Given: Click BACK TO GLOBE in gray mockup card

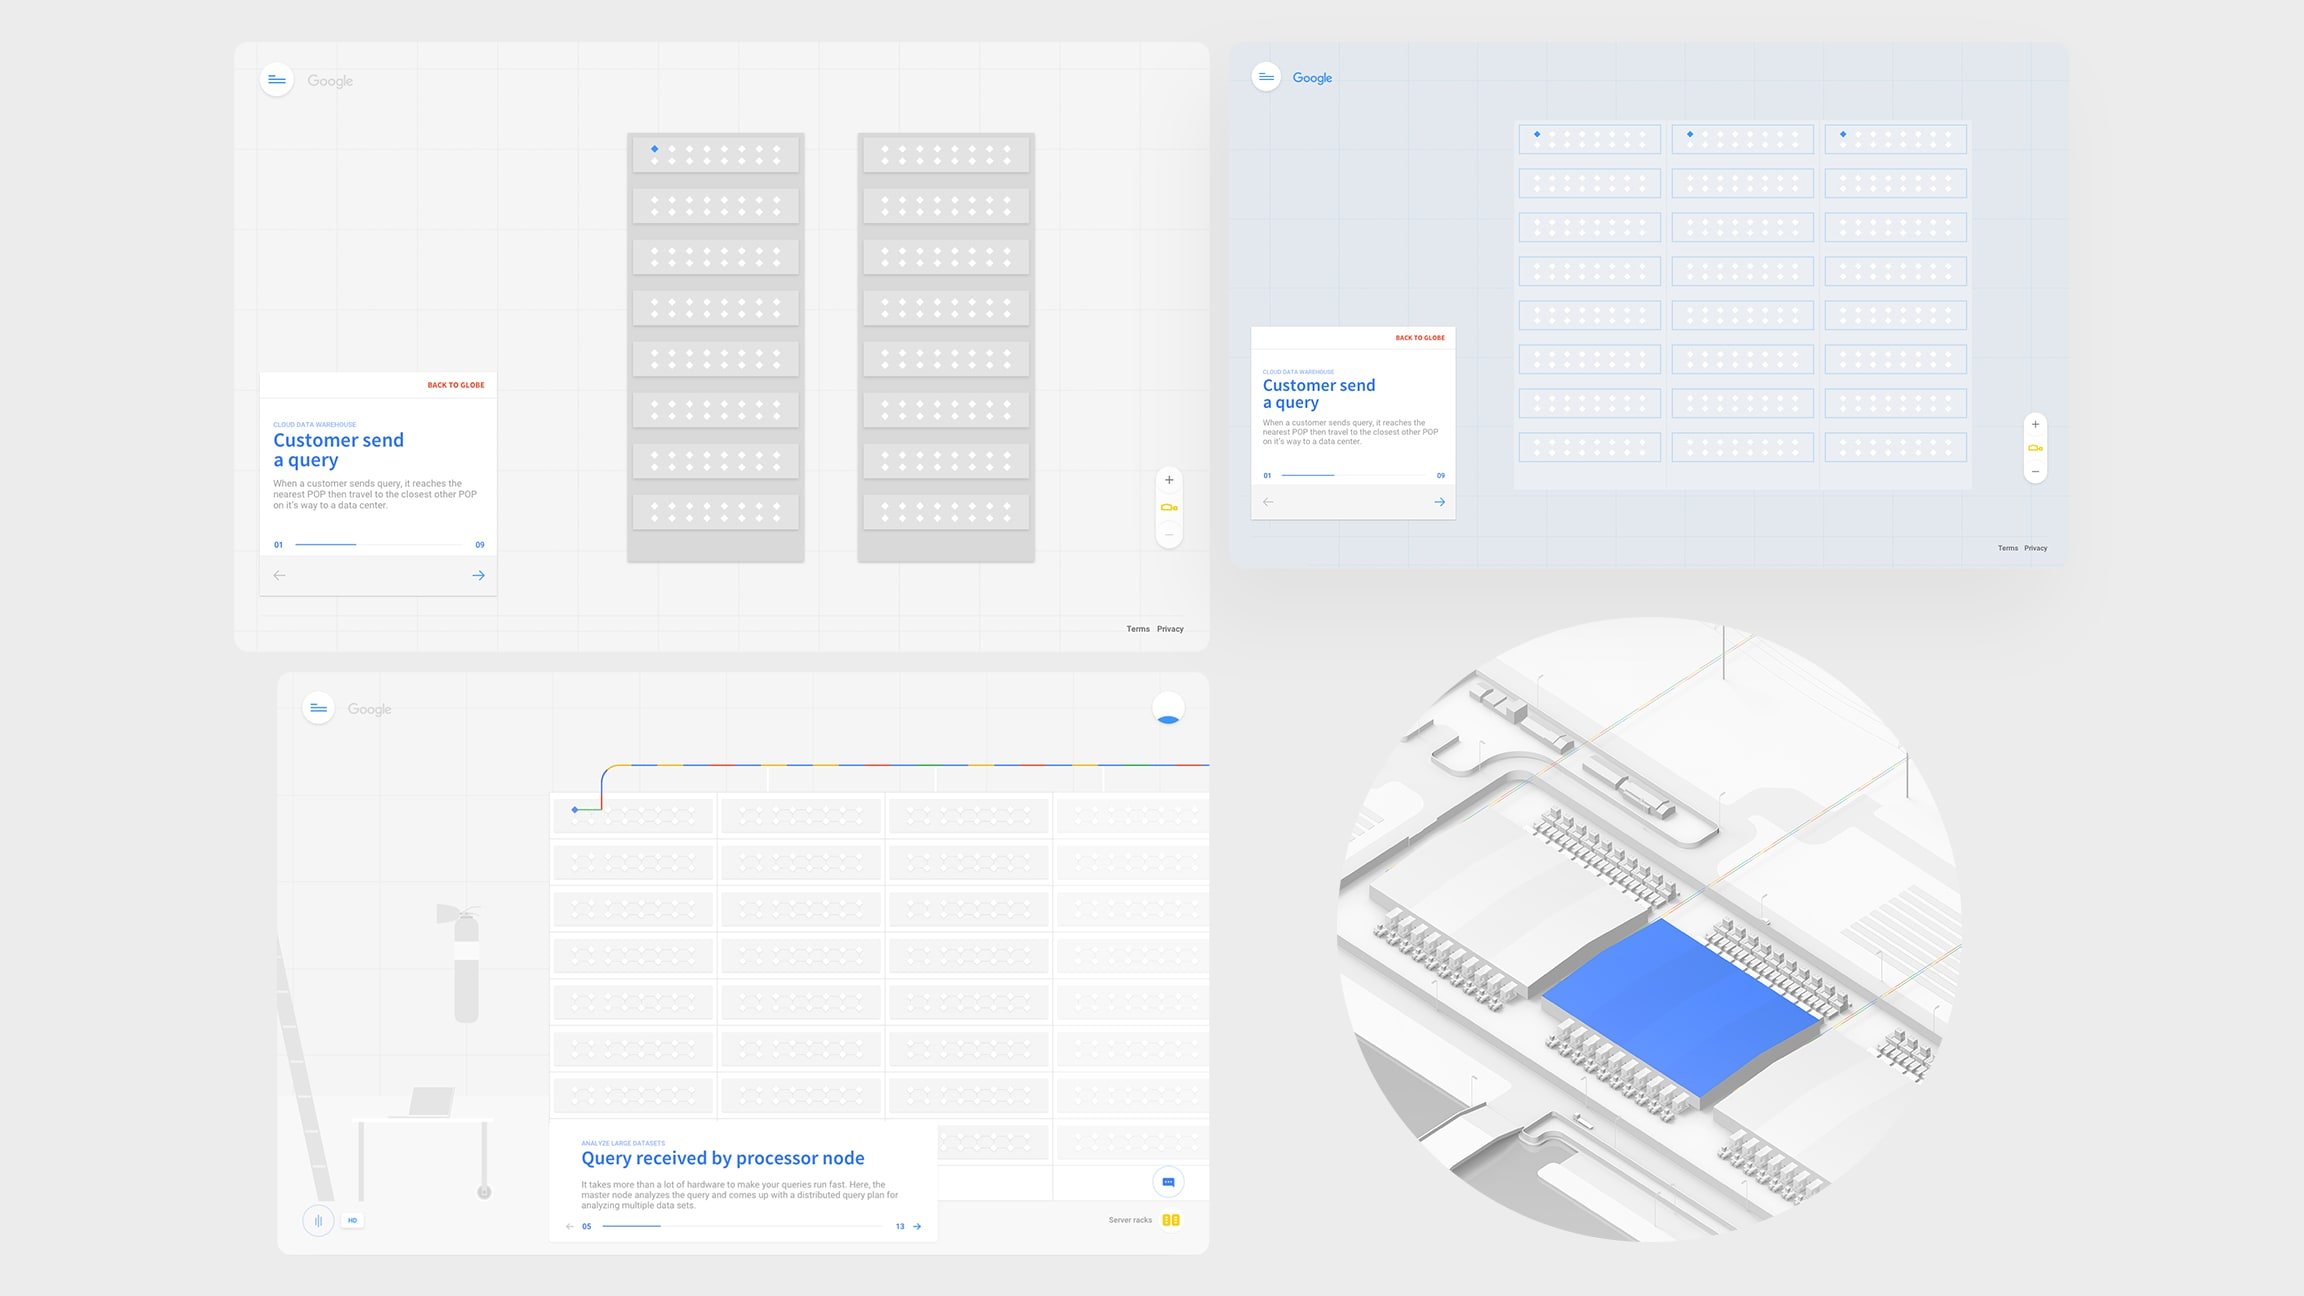Looking at the screenshot, I should click(x=455, y=385).
